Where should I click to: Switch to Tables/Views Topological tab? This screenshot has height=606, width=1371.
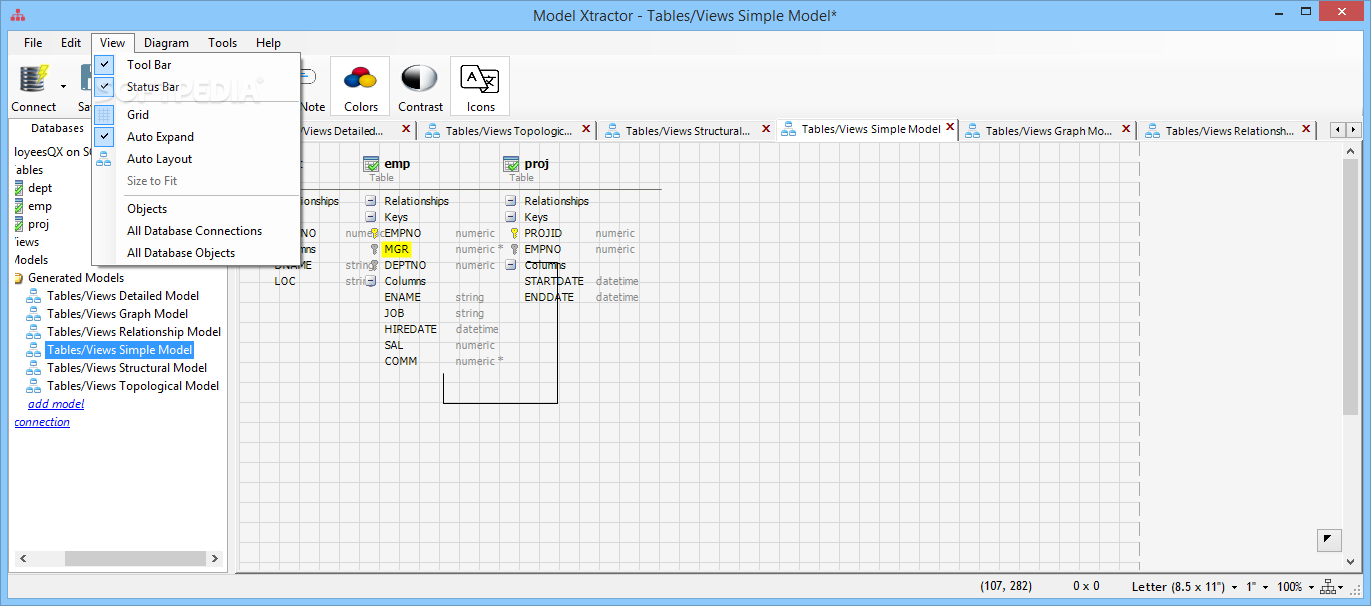tap(509, 130)
